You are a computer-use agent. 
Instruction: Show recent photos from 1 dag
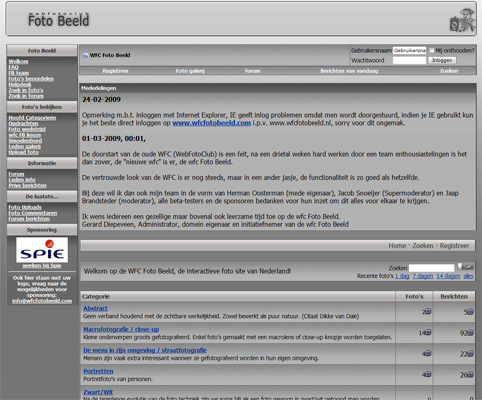point(402,276)
